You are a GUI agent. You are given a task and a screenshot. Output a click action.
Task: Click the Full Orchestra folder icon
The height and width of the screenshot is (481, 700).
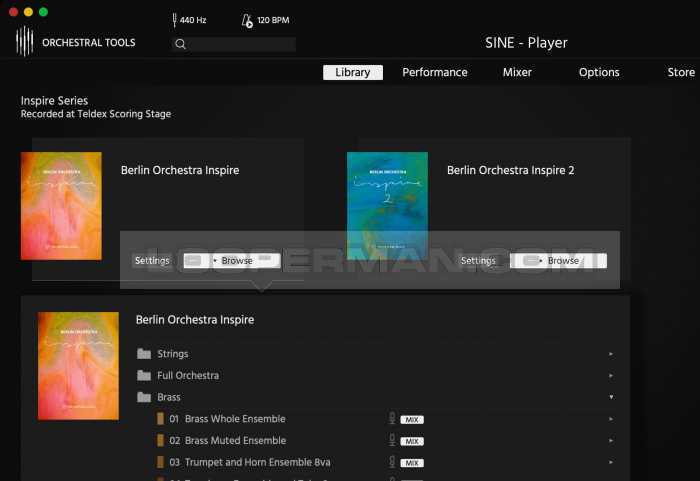tap(144, 375)
